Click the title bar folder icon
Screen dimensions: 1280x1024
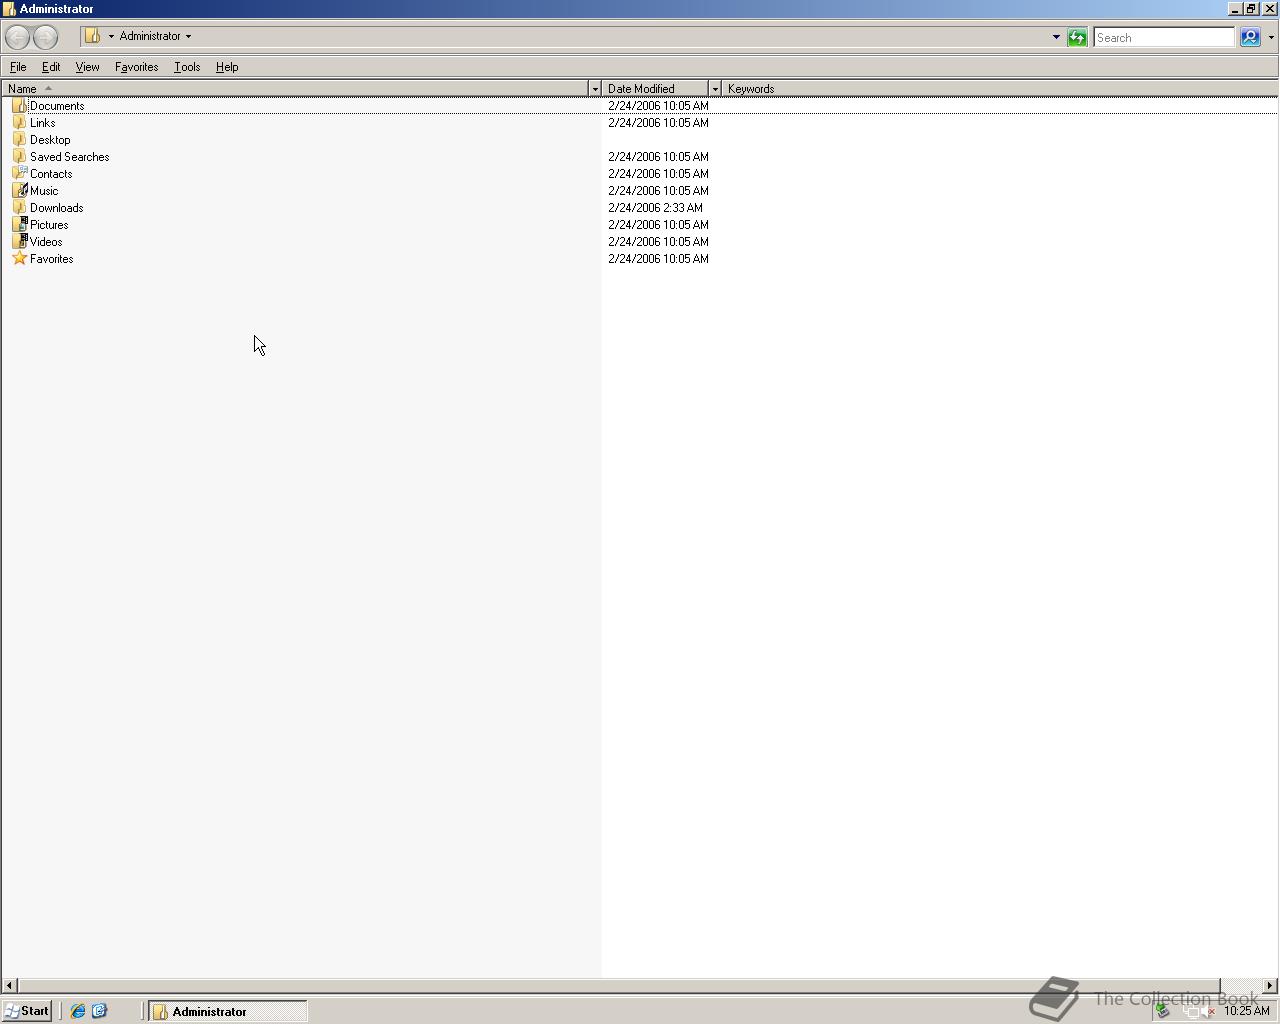[9, 9]
